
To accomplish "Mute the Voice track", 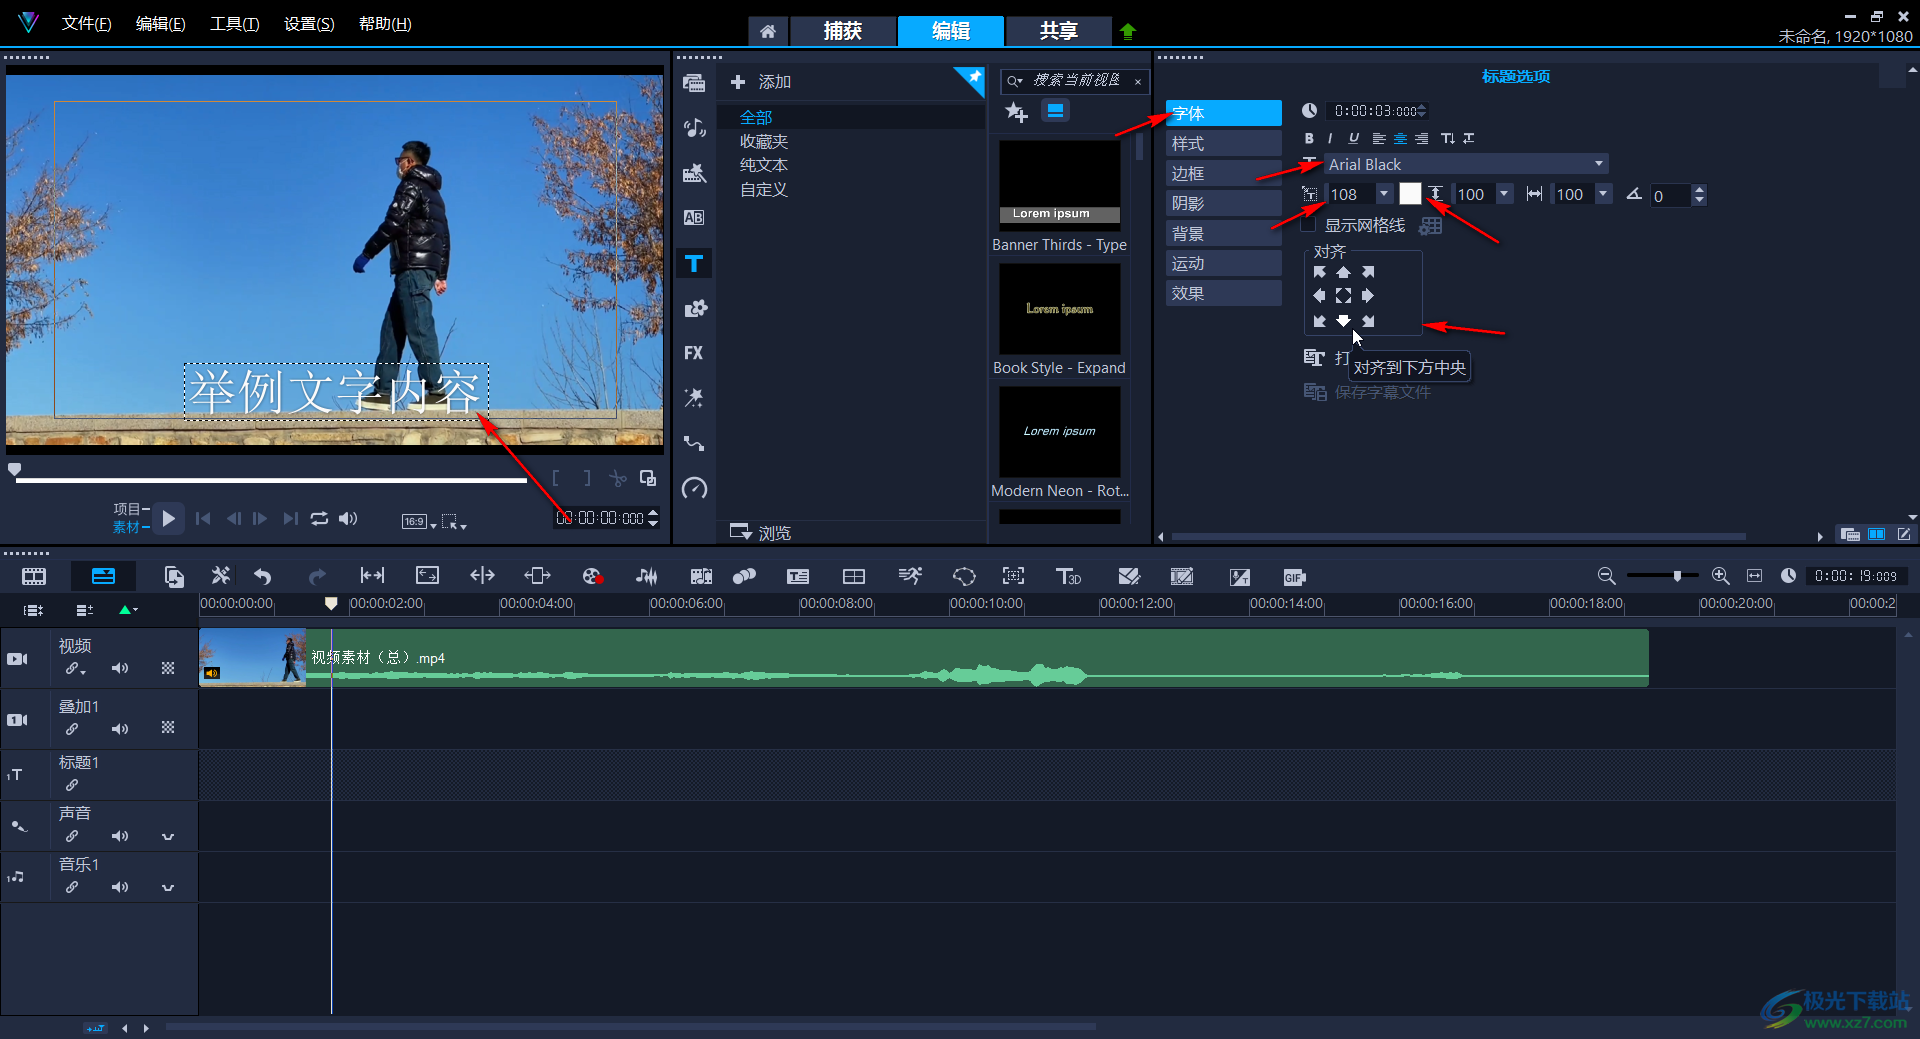I will click(120, 836).
